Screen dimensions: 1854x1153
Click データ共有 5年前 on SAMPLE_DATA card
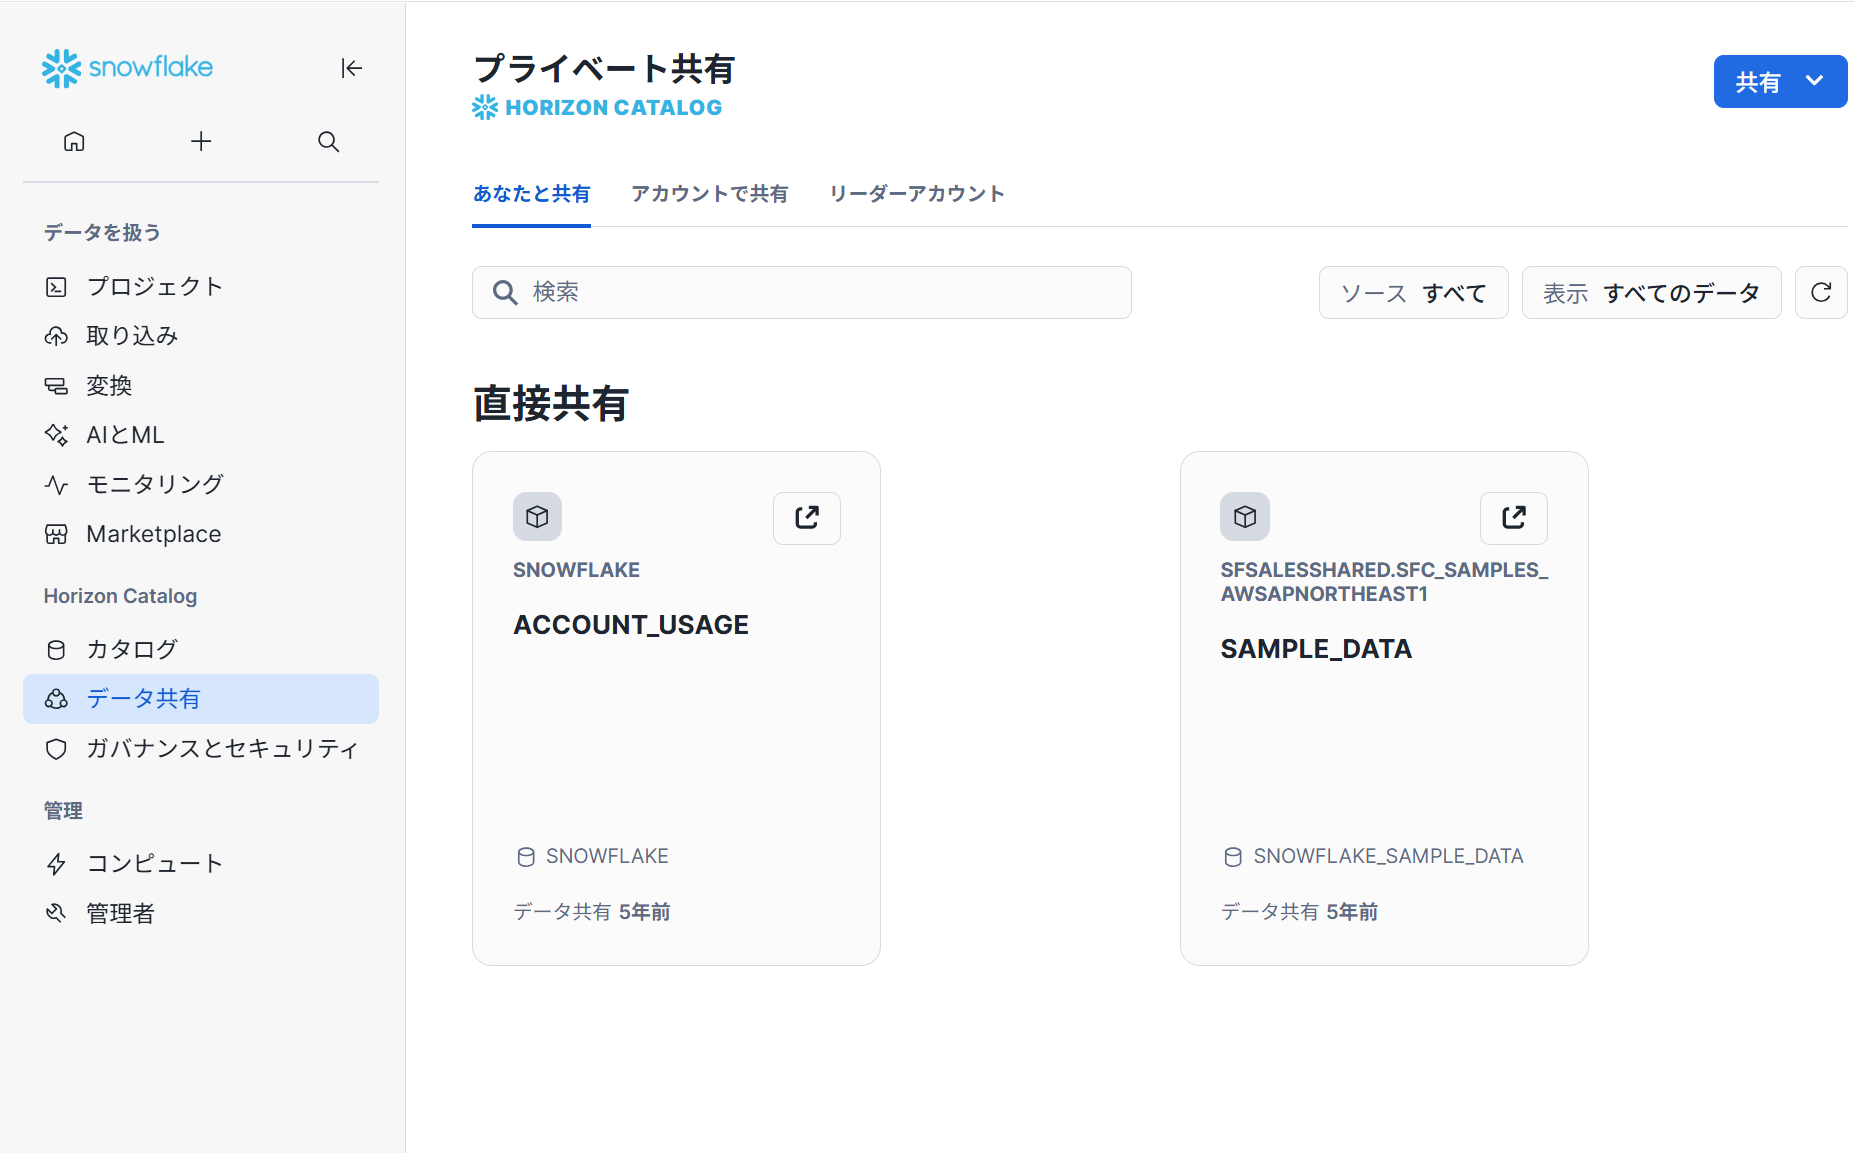[1299, 912]
